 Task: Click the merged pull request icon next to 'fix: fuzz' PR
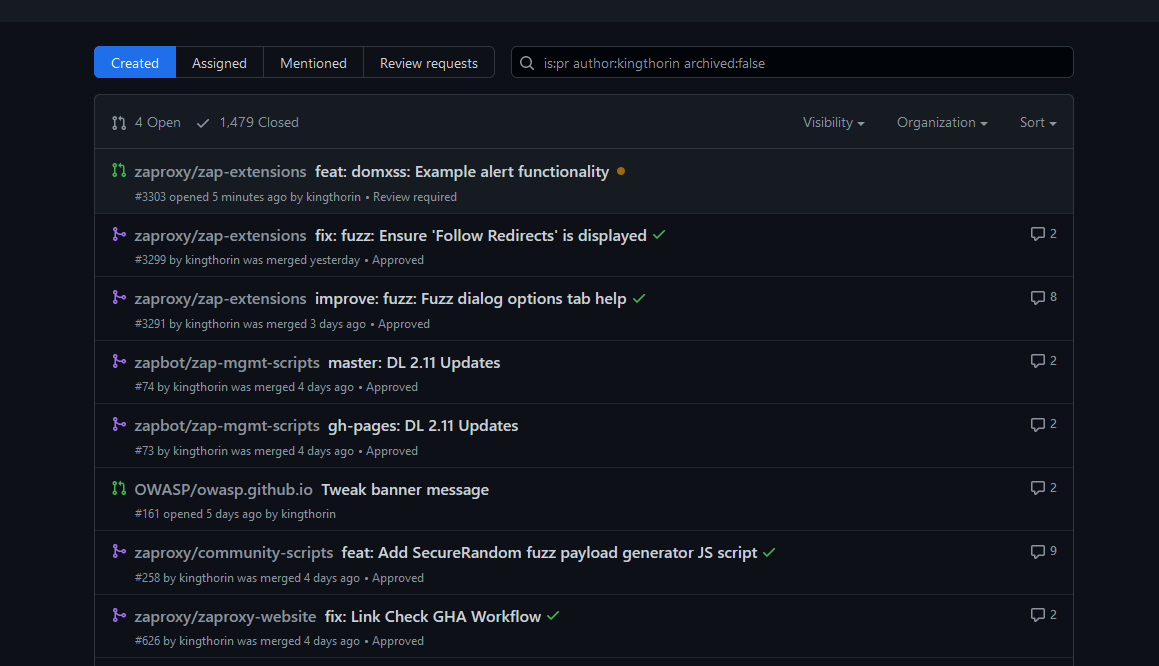pos(119,235)
